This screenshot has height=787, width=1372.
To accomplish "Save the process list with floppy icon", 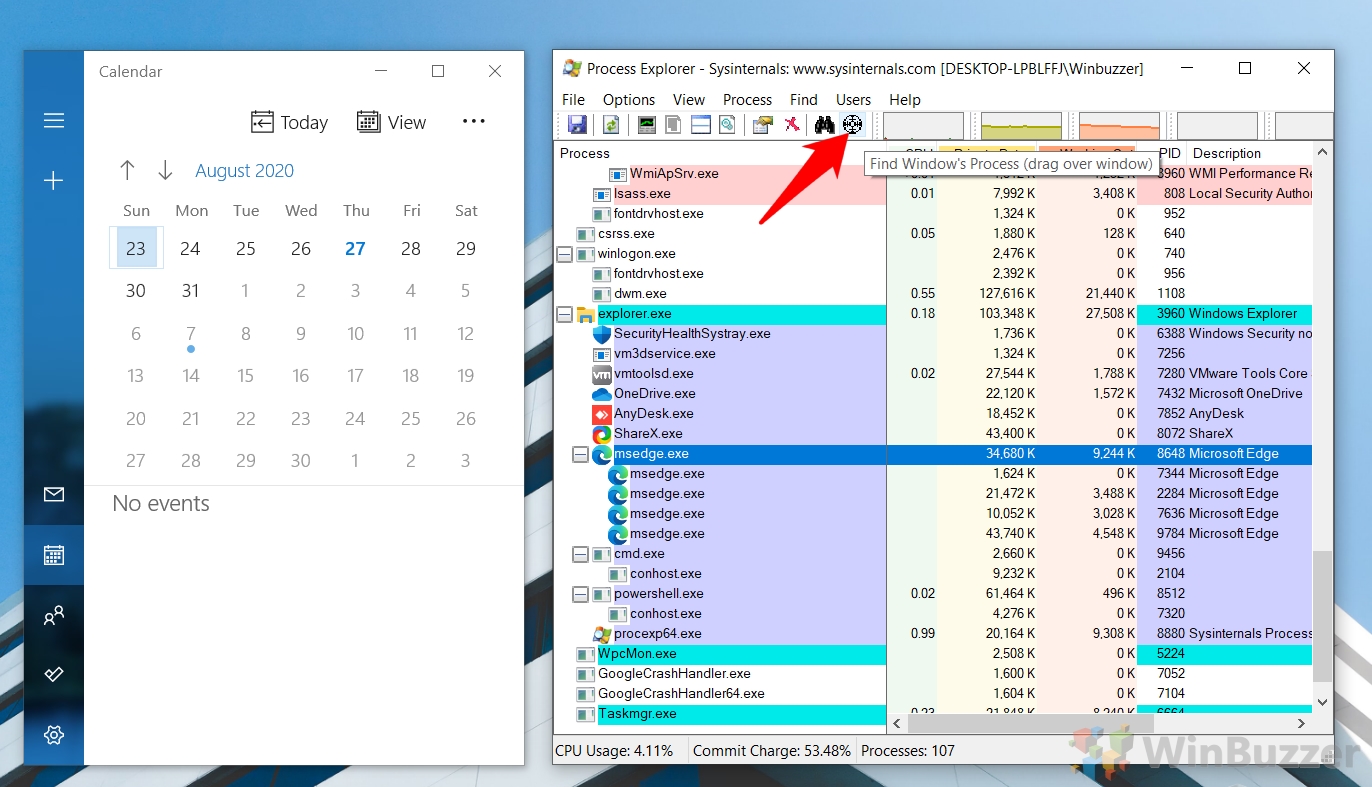I will (x=578, y=124).
